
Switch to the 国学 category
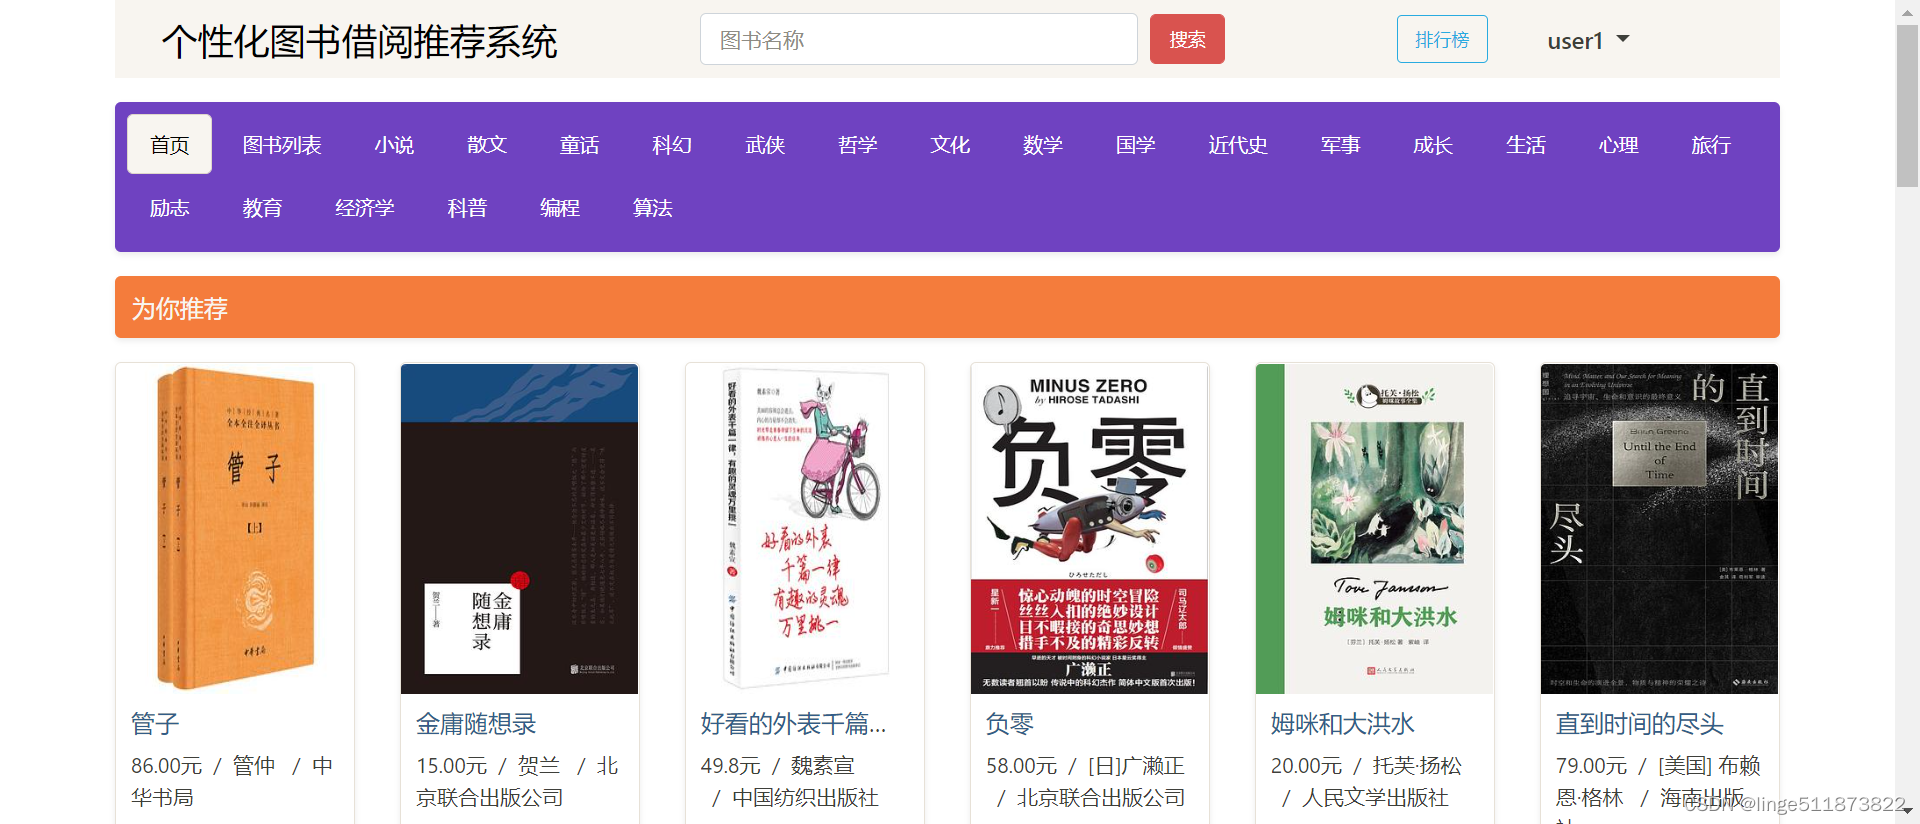tap(1136, 145)
